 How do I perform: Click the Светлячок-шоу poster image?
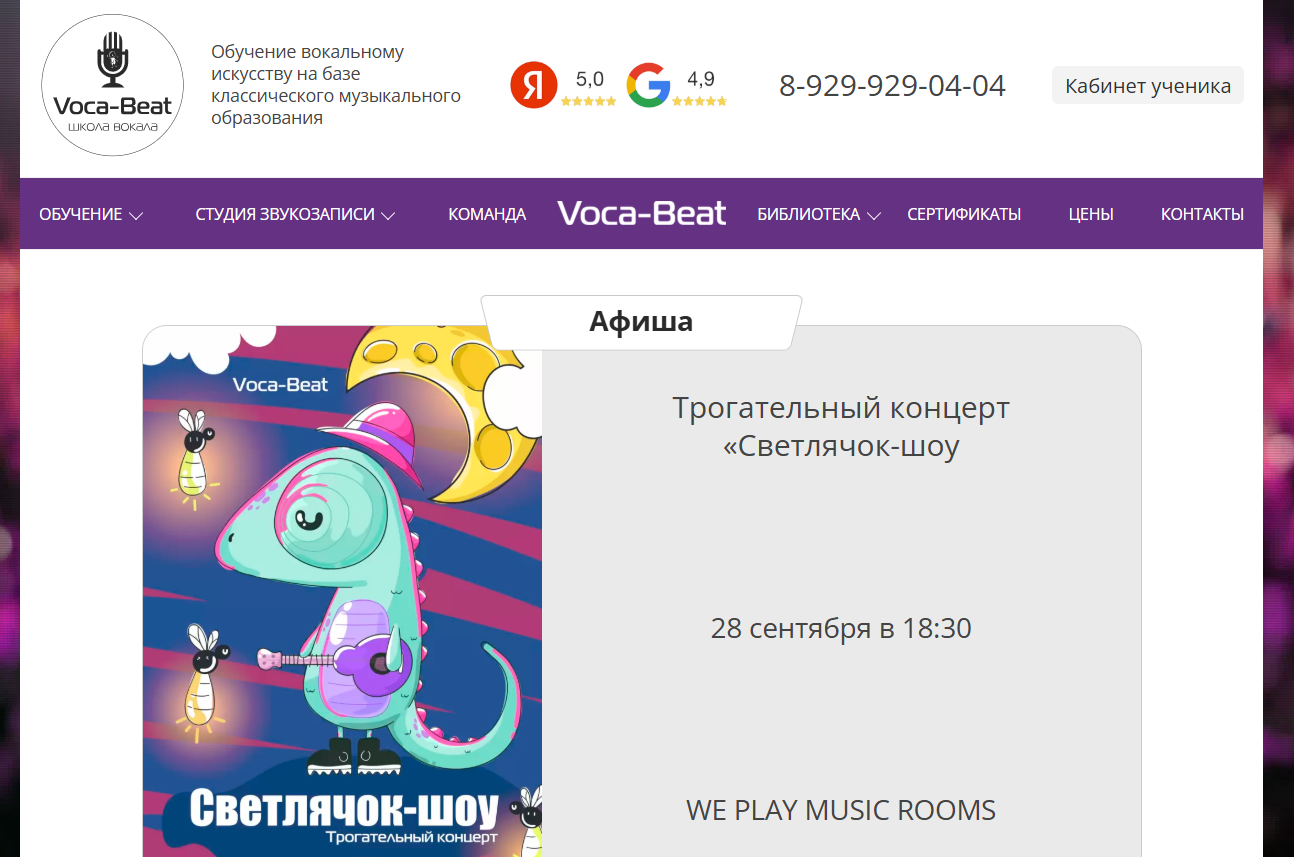[x=342, y=591]
